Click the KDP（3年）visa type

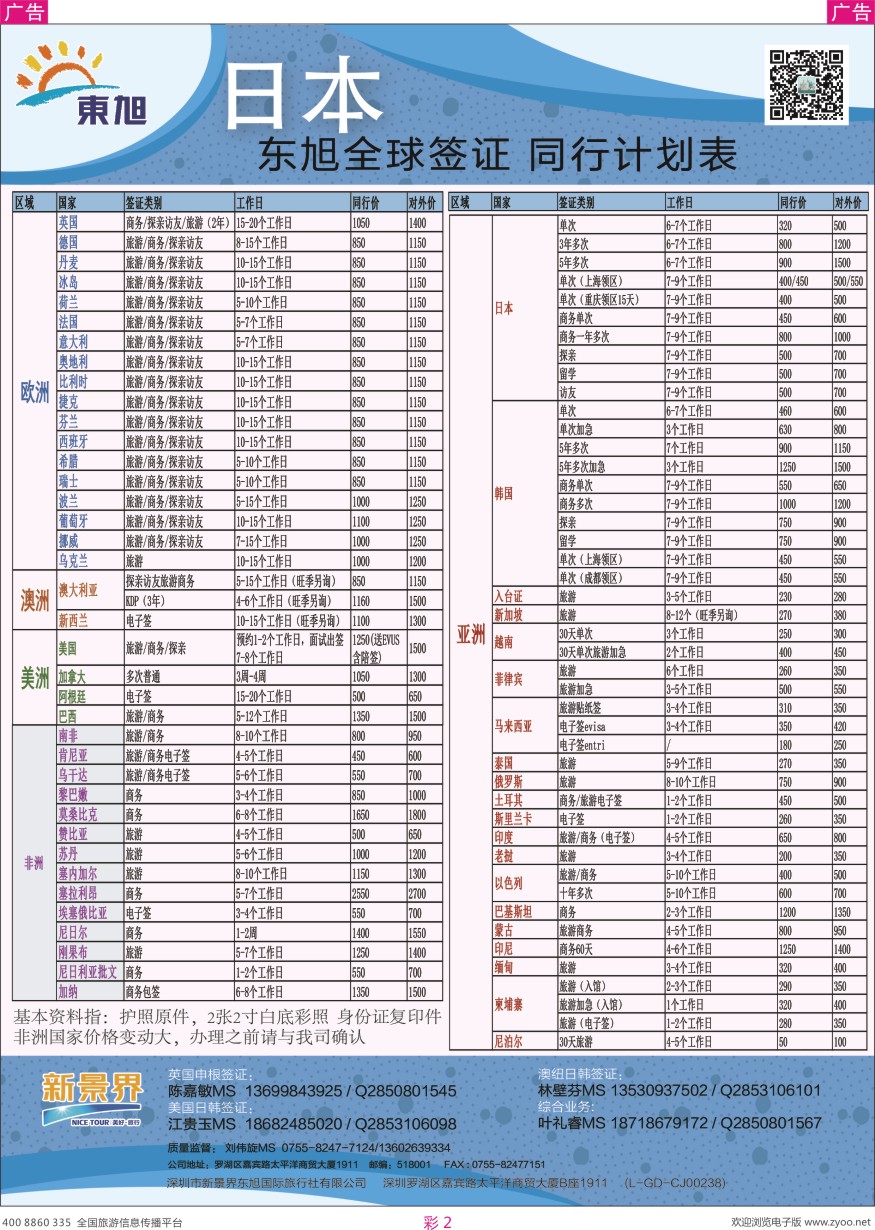pos(178,600)
